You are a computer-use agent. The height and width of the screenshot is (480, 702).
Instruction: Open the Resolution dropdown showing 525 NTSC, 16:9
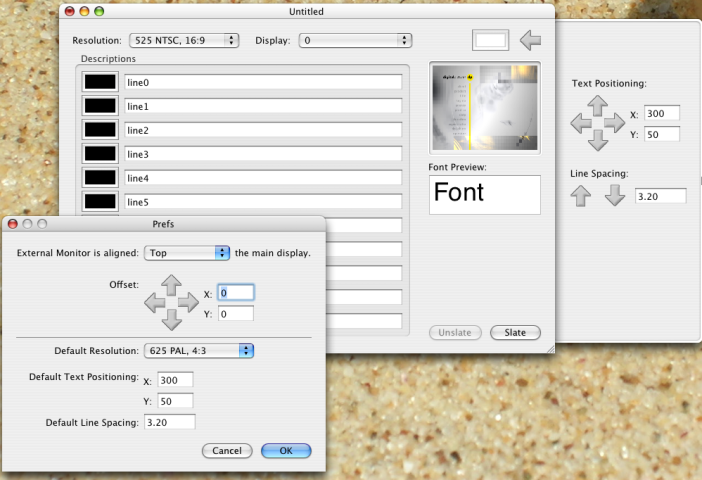pos(183,40)
